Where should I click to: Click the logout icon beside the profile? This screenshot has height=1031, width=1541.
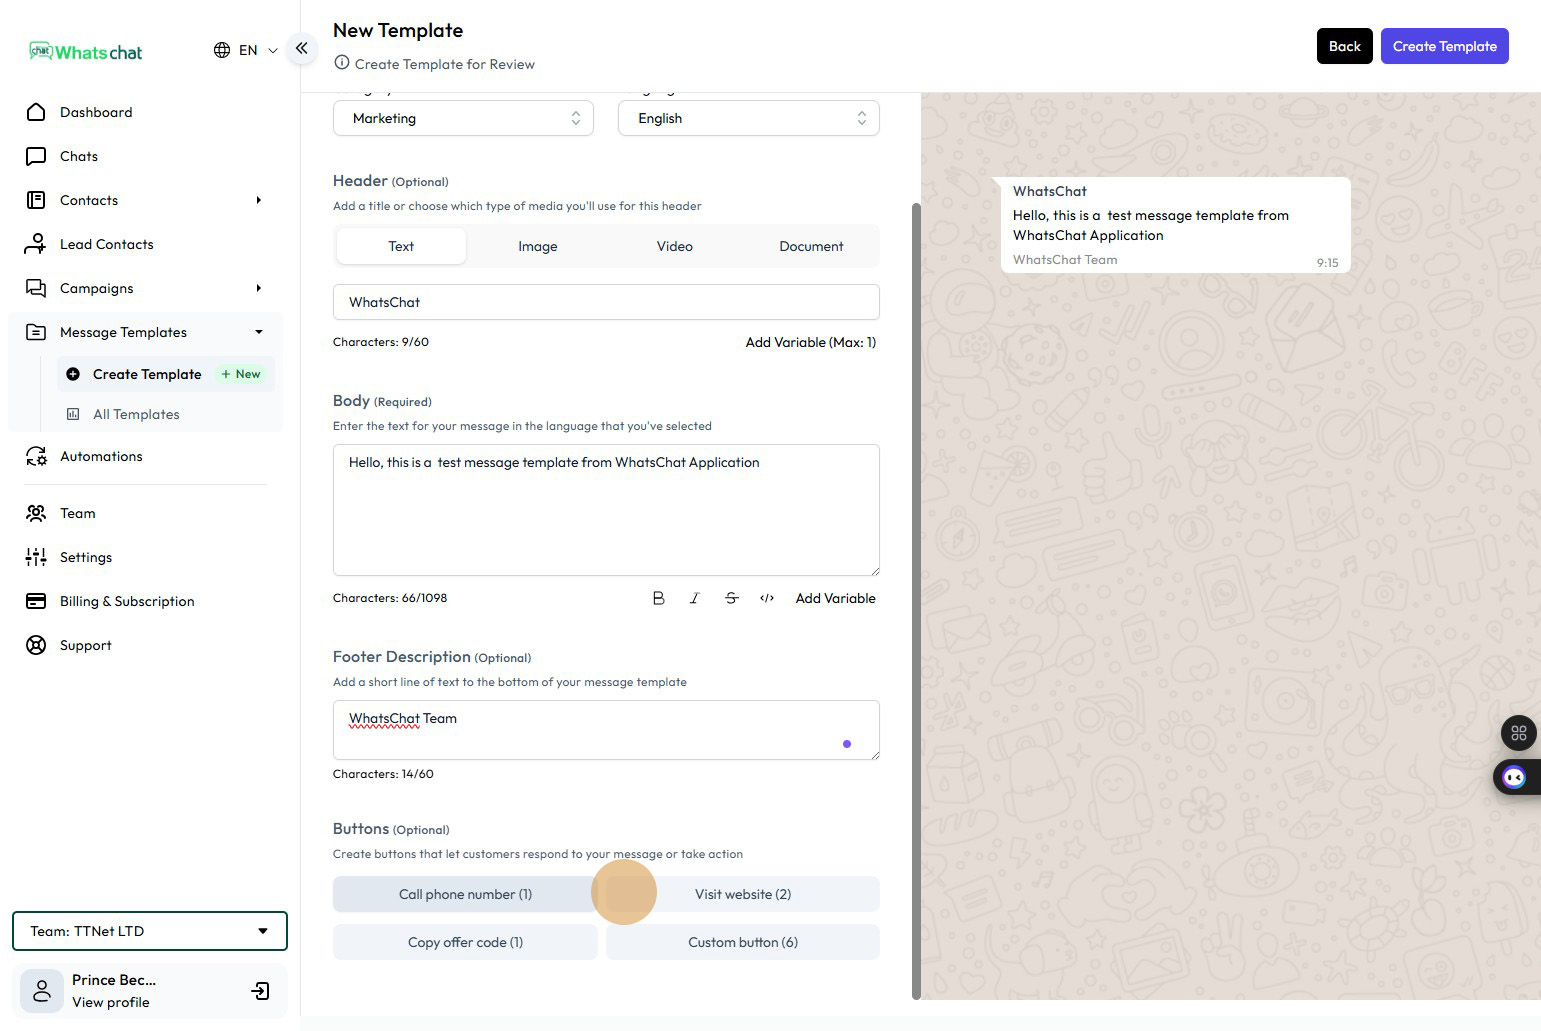pos(260,991)
